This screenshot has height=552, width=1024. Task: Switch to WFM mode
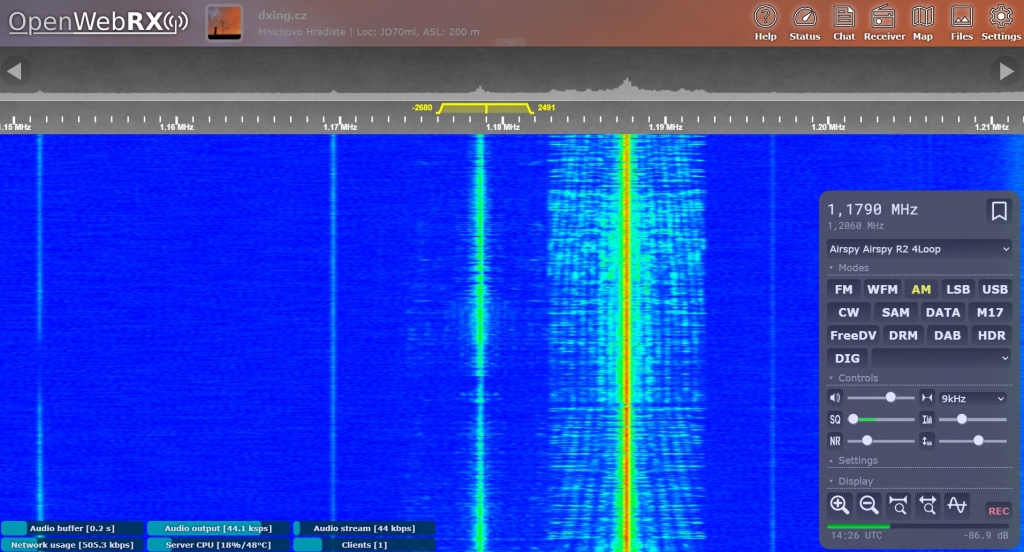(882, 289)
